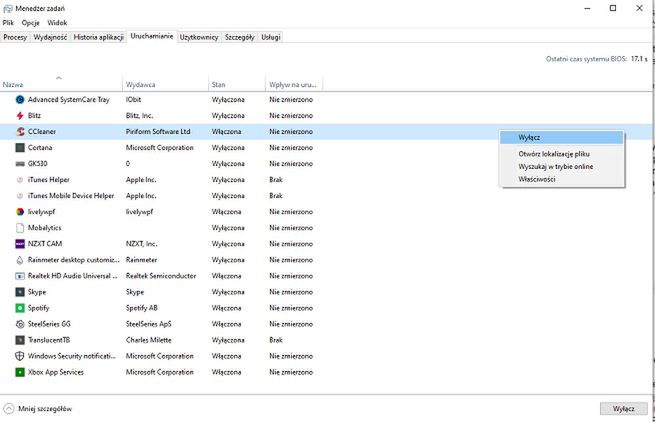Click the Windows Security notification shield icon
This screenshot has width=655, height=422.
20,356
